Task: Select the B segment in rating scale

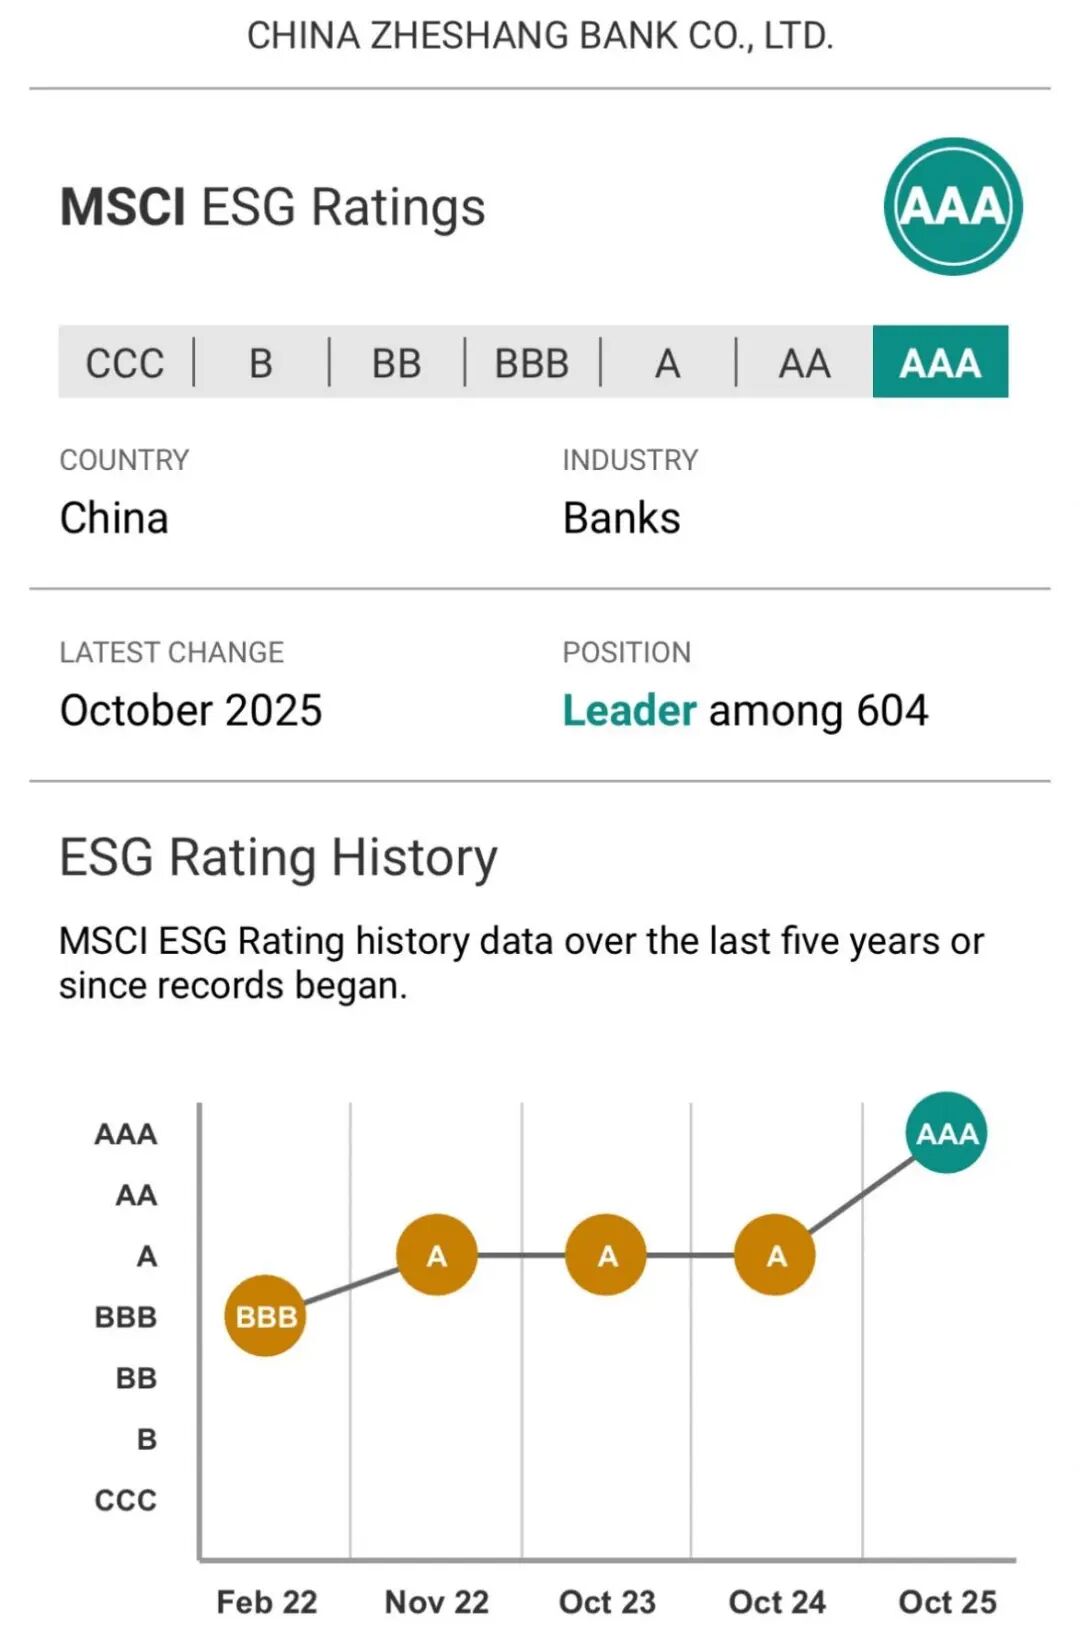Action: (x=261, y=362)
